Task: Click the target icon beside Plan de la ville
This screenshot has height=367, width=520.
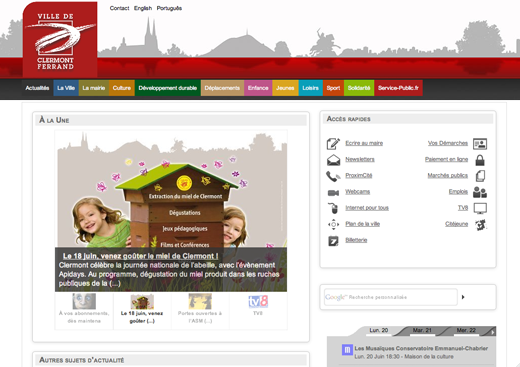Action: point(333,224)
